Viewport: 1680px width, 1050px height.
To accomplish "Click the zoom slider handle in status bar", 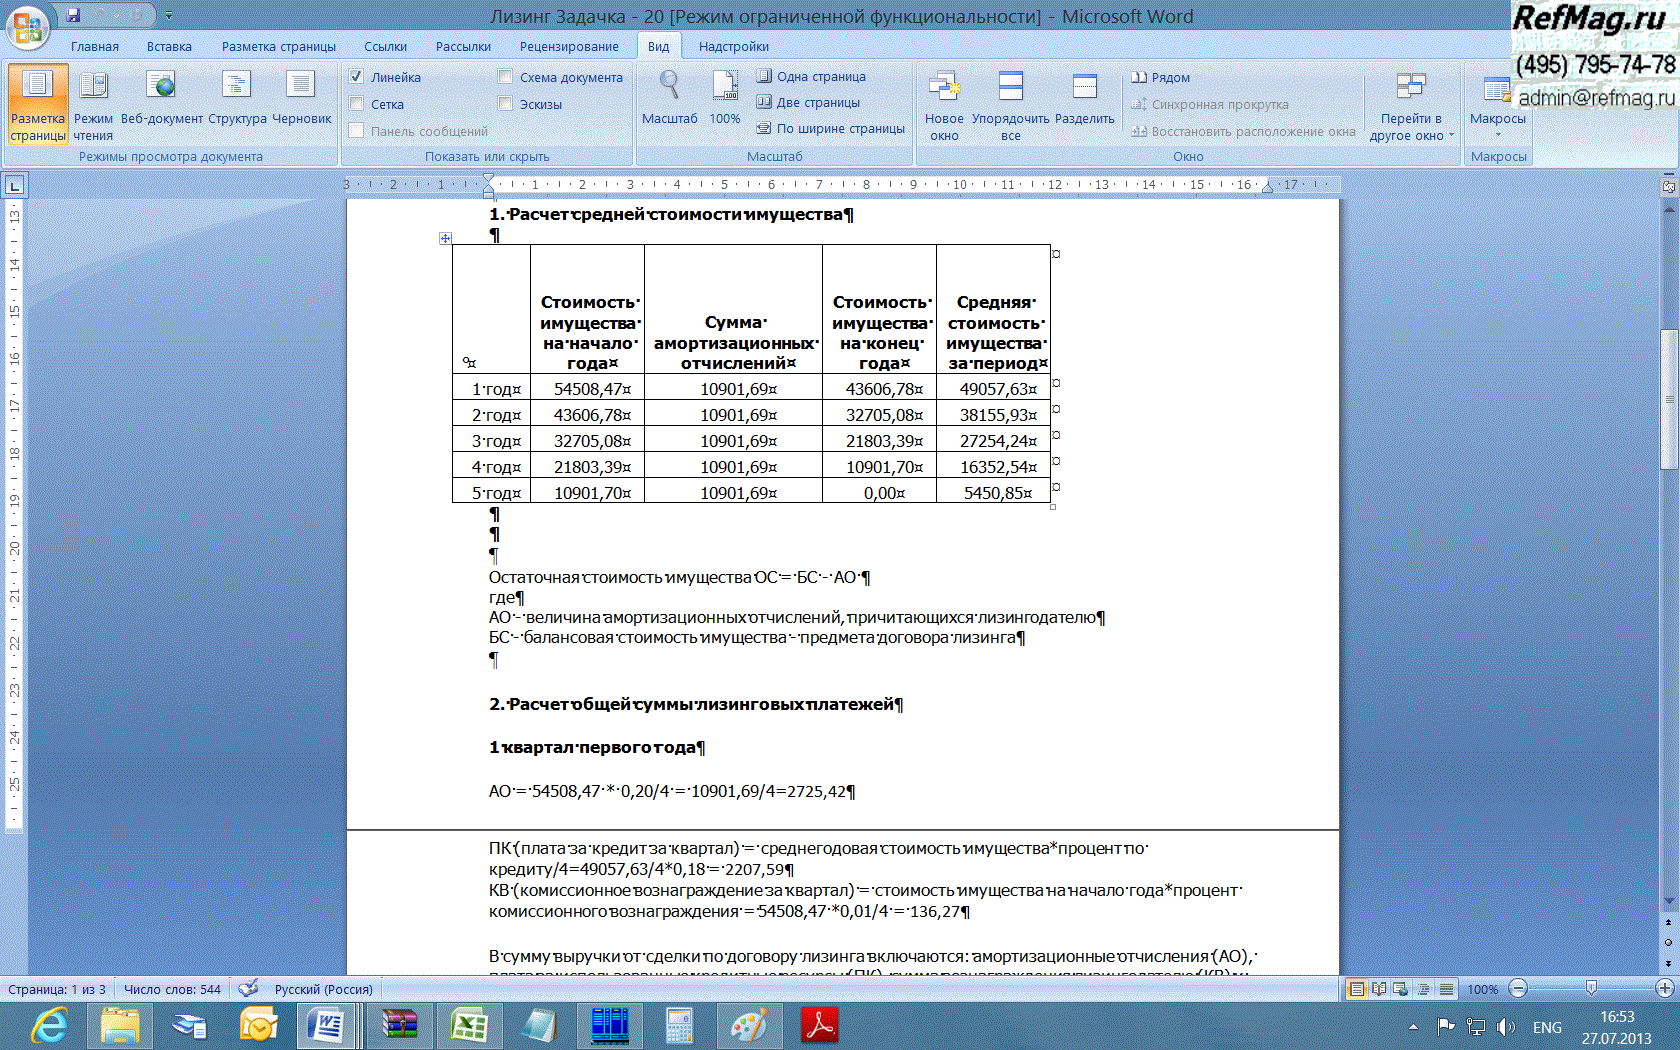I will pyautogui.click(x=1591, y=989).
